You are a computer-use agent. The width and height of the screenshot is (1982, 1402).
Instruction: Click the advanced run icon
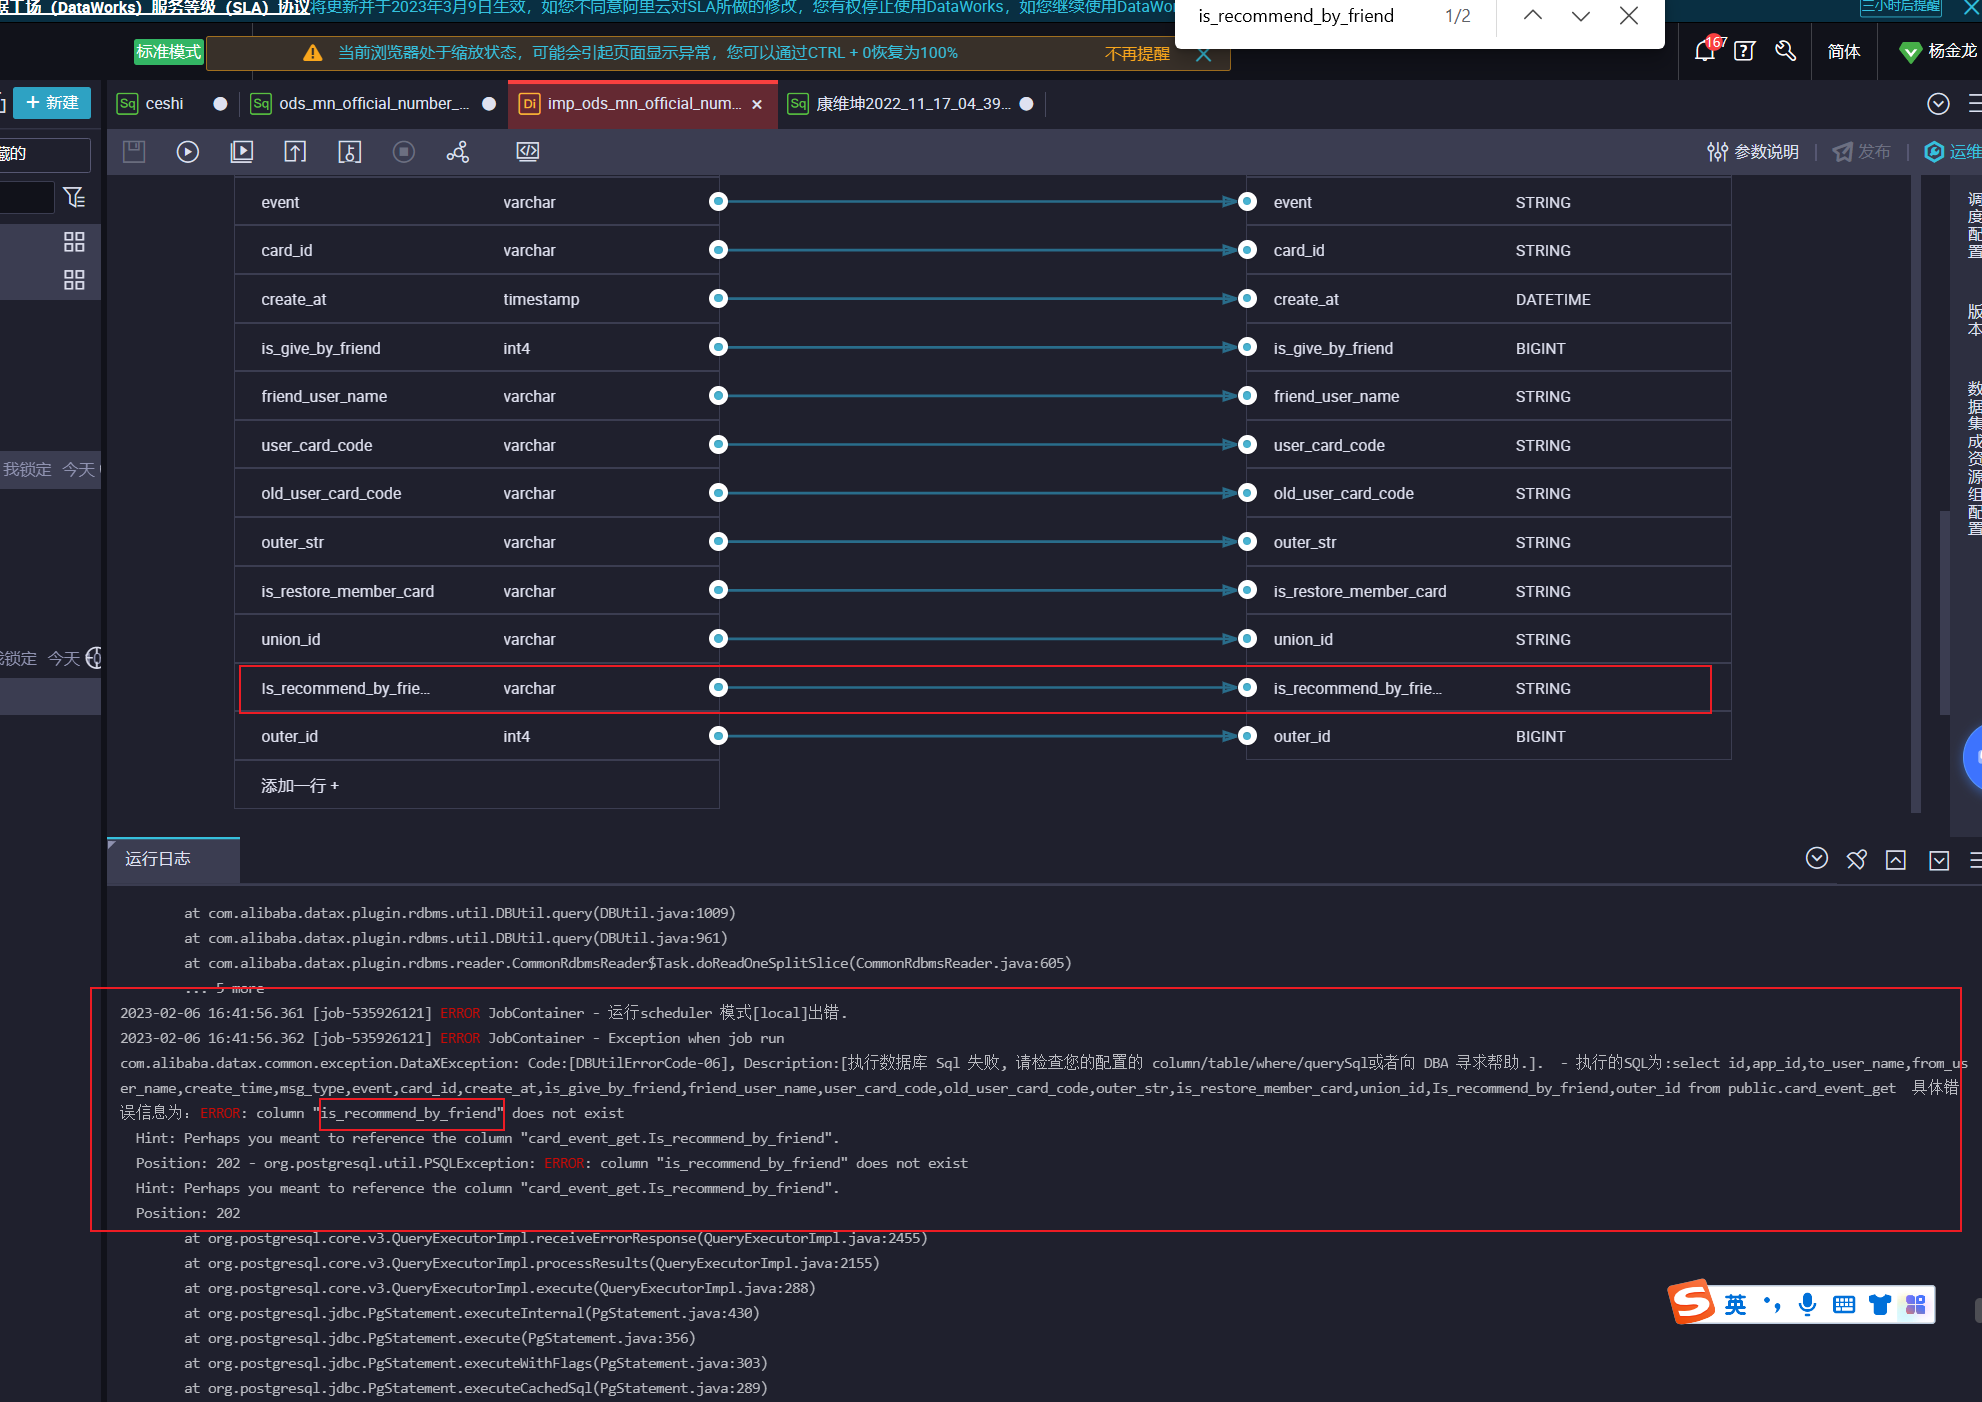tap(242, 152)
